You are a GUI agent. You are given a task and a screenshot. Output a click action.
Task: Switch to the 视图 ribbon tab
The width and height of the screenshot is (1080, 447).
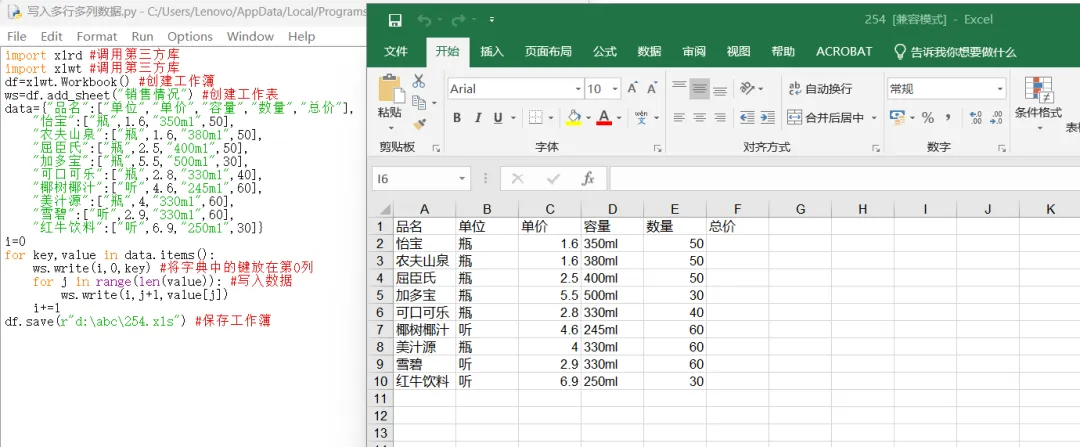pyautogui.click(x=738, y=52)
